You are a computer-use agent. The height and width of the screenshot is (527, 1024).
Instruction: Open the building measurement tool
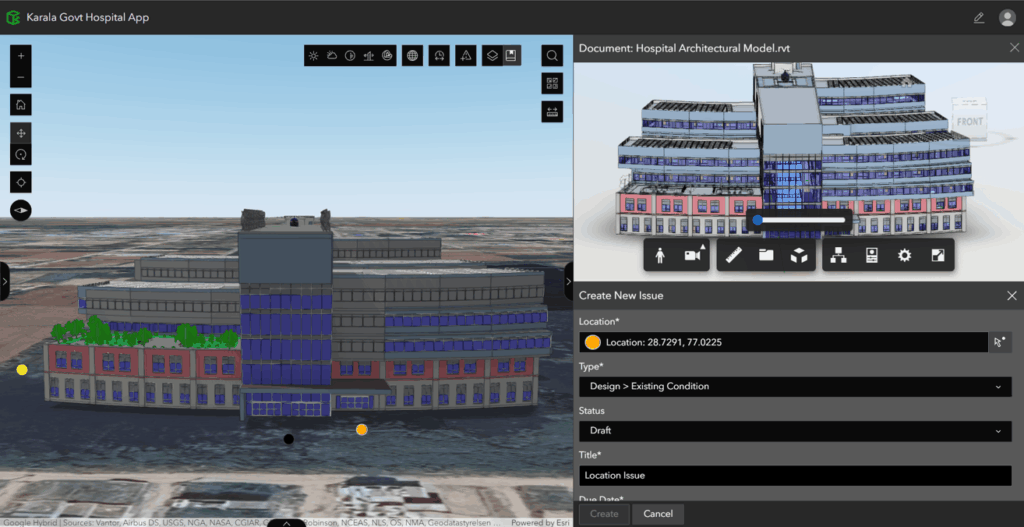(368, 56)
